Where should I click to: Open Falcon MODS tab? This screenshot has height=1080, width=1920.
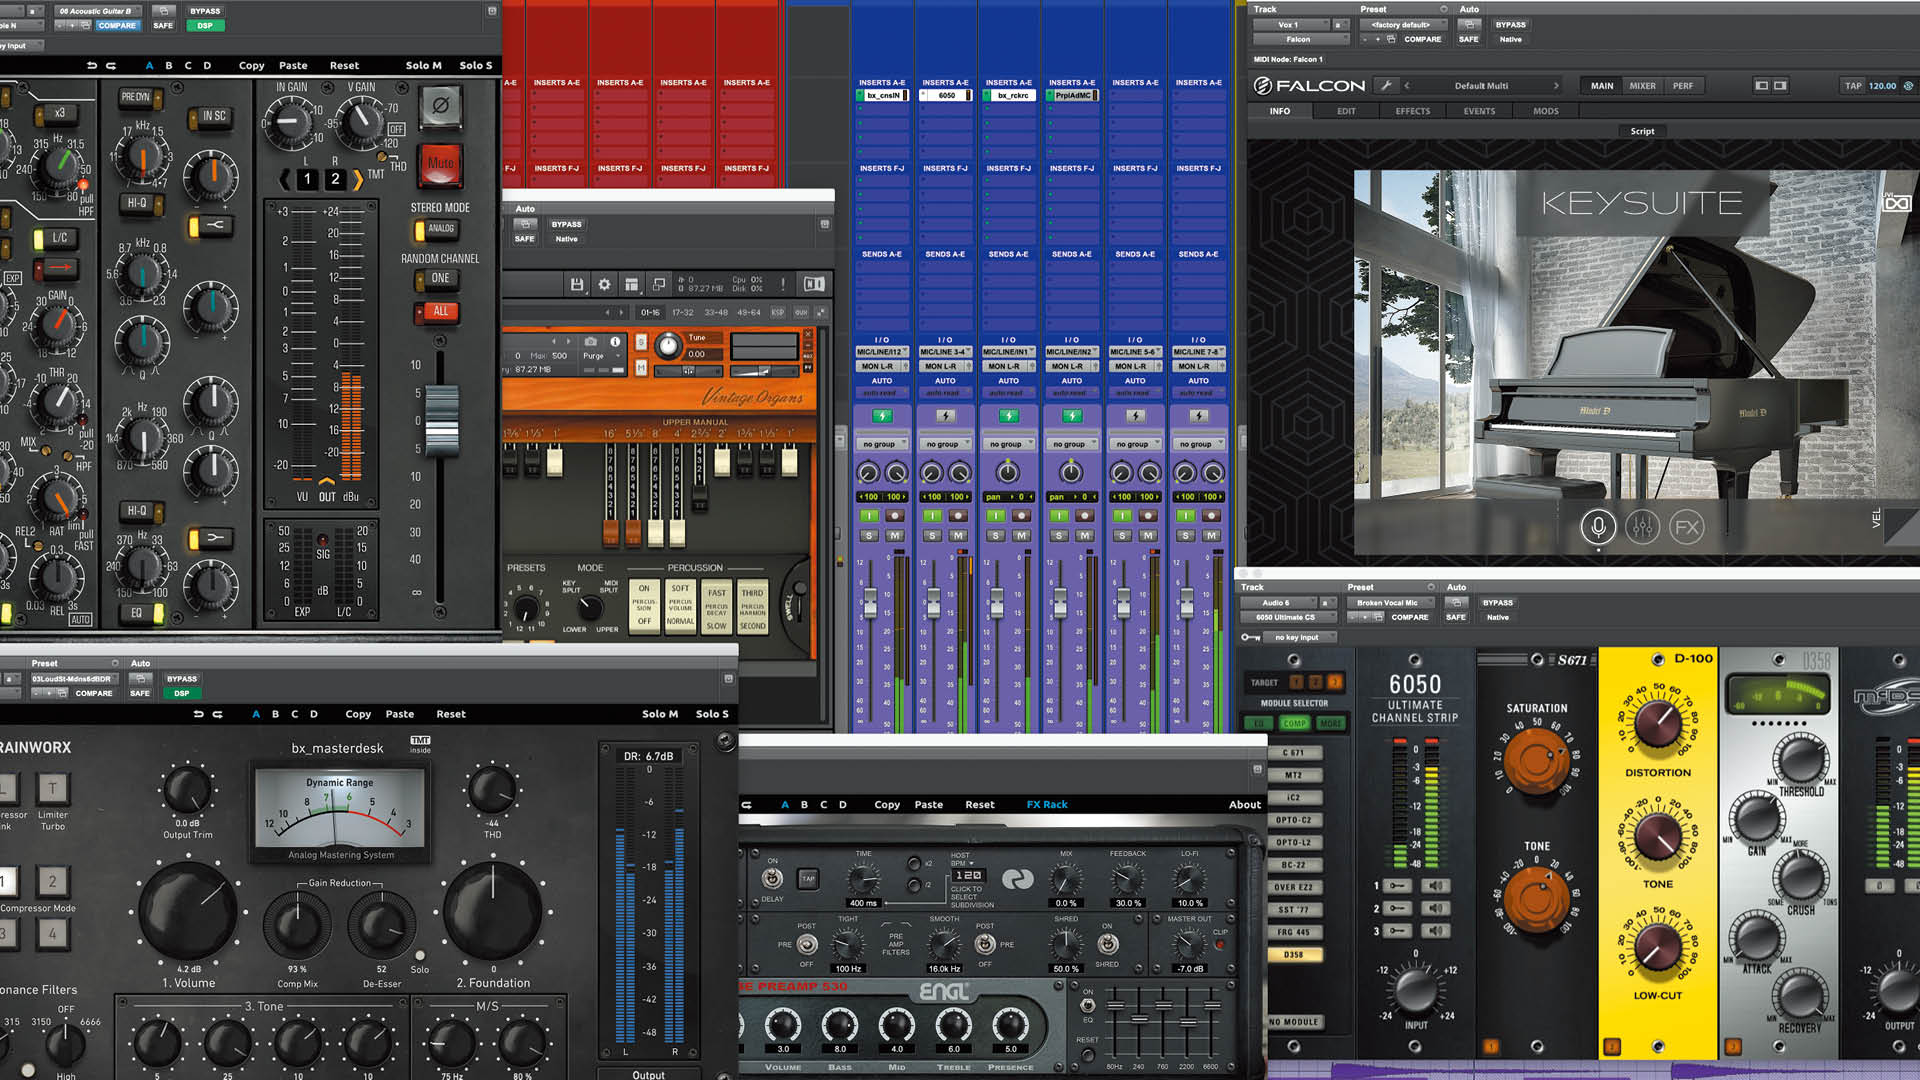(x=1545, y=111)
